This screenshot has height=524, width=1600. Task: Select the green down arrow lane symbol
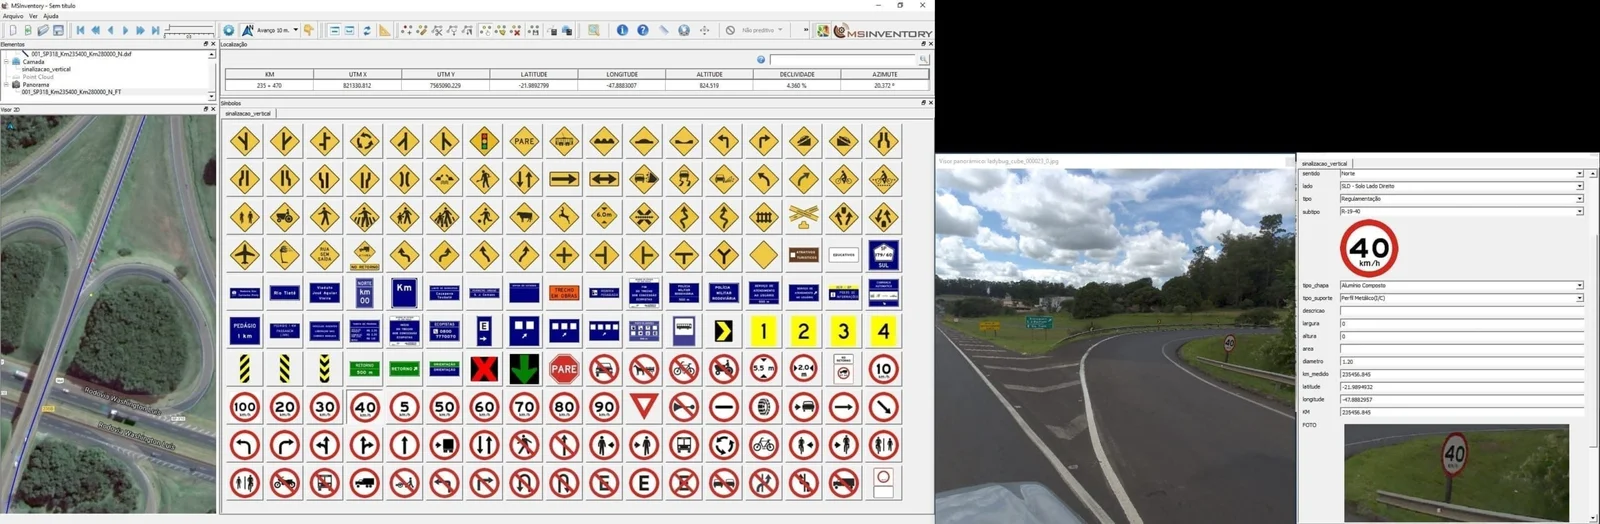coord(524,369)
